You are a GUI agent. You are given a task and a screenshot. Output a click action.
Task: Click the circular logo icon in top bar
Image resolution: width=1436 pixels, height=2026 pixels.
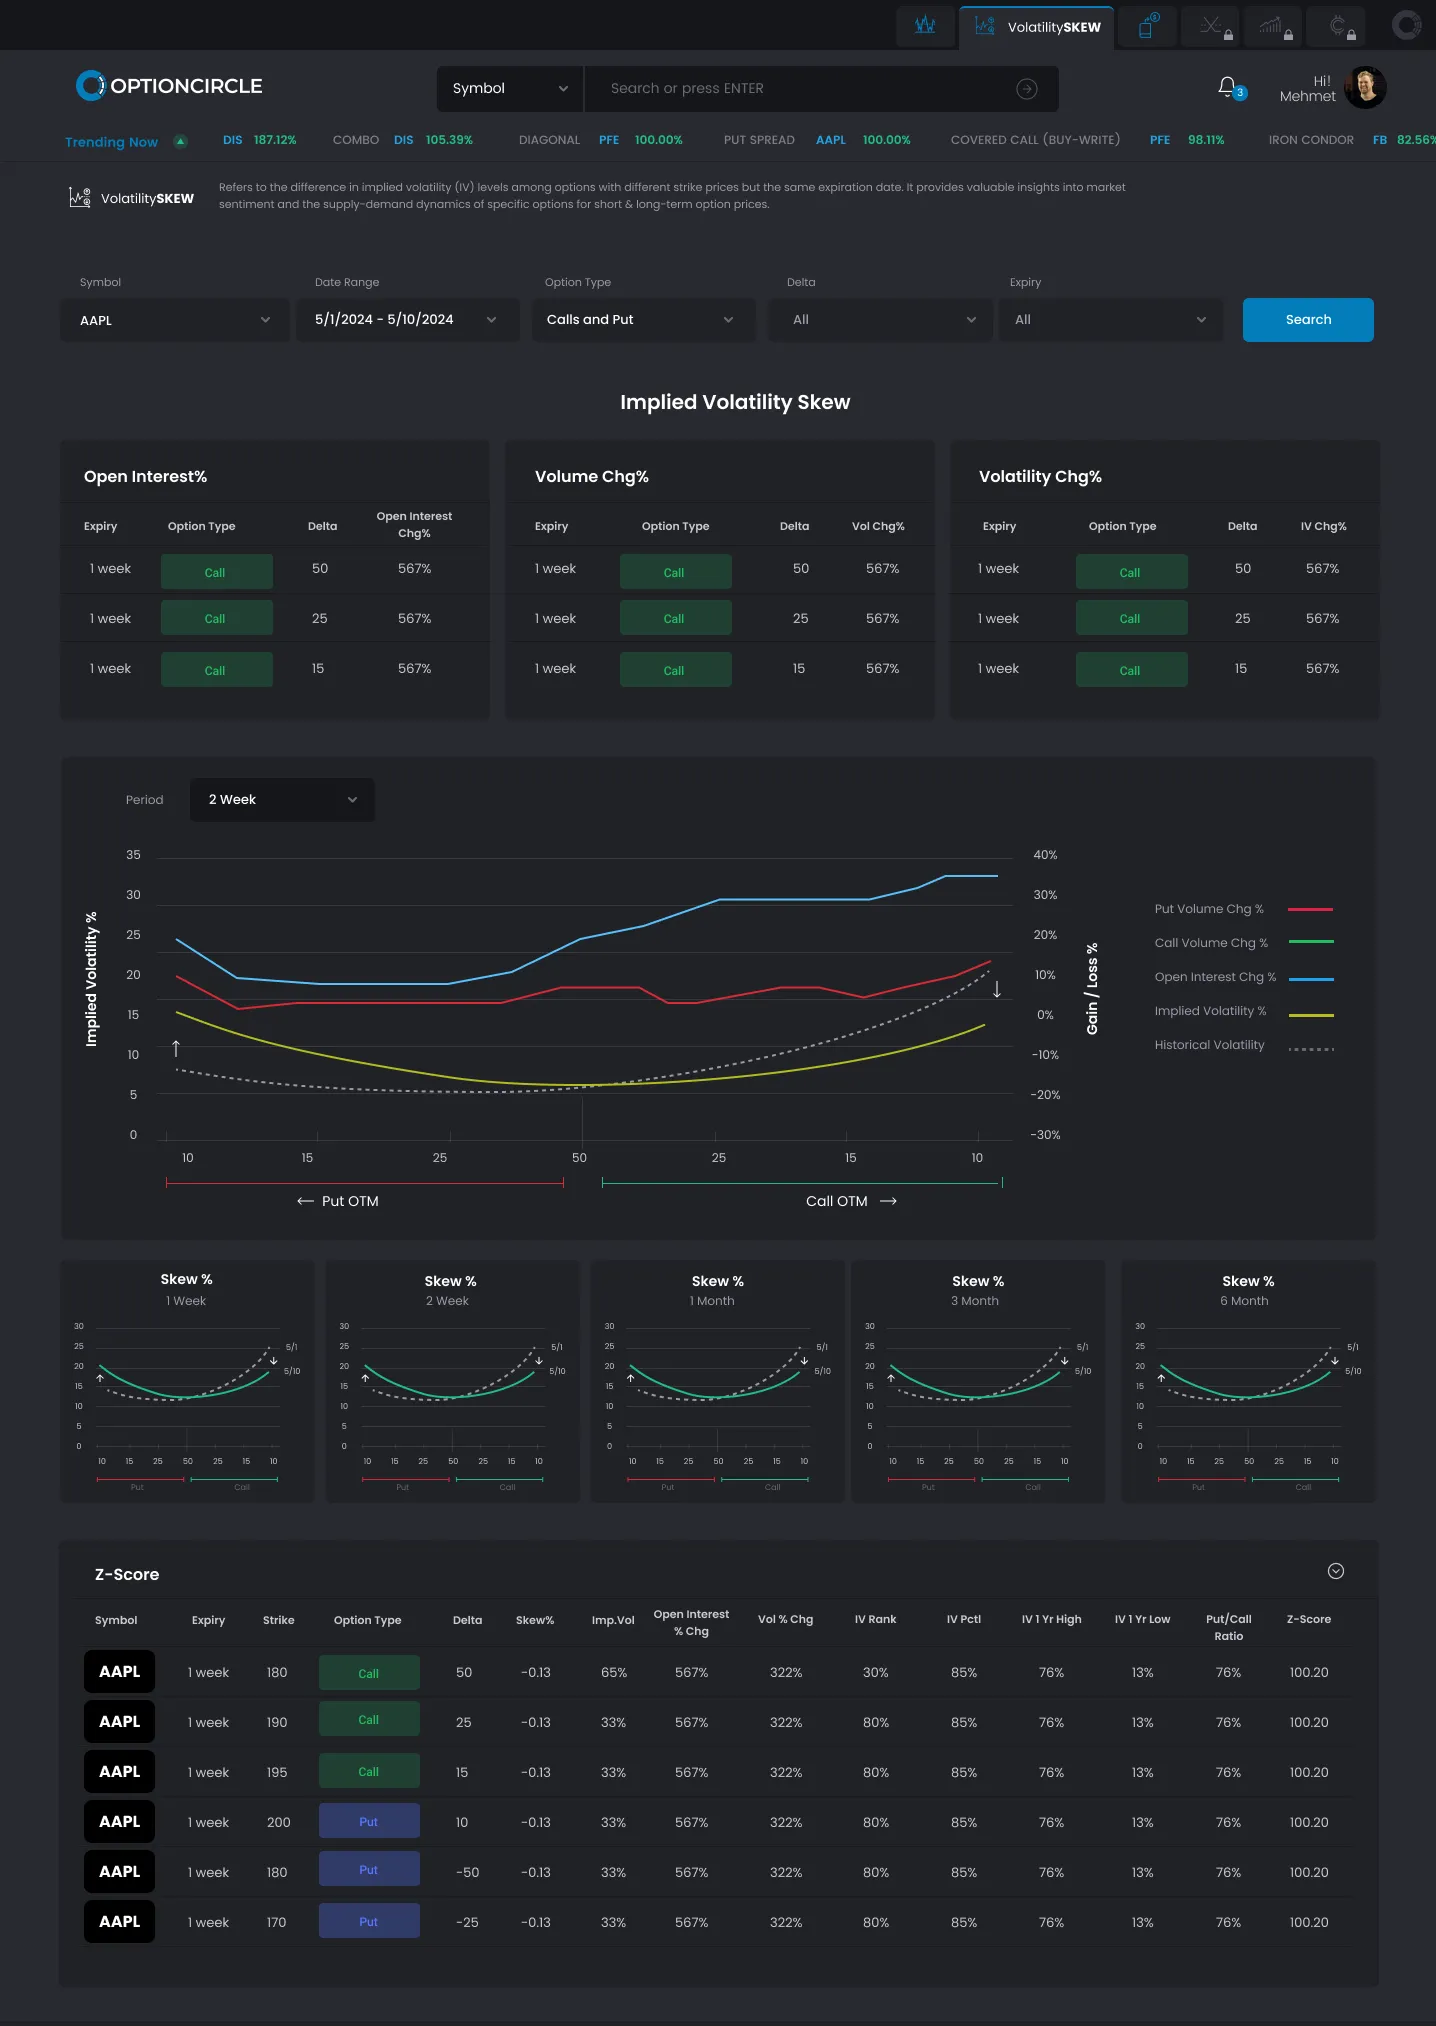(1407, 25)
